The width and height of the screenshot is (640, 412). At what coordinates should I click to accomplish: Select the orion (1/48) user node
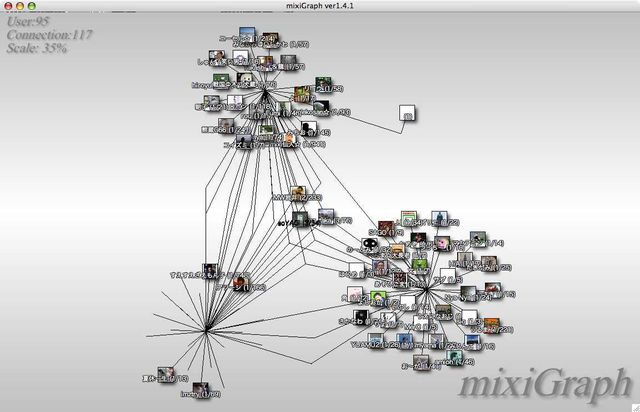click(454, 358)
